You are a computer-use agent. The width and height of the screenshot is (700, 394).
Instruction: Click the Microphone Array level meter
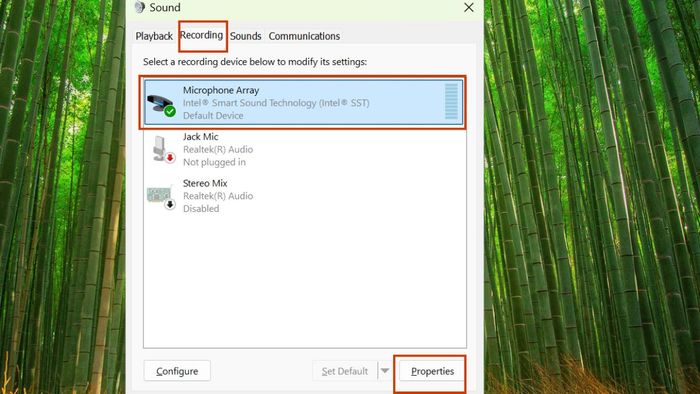[451, 102]
